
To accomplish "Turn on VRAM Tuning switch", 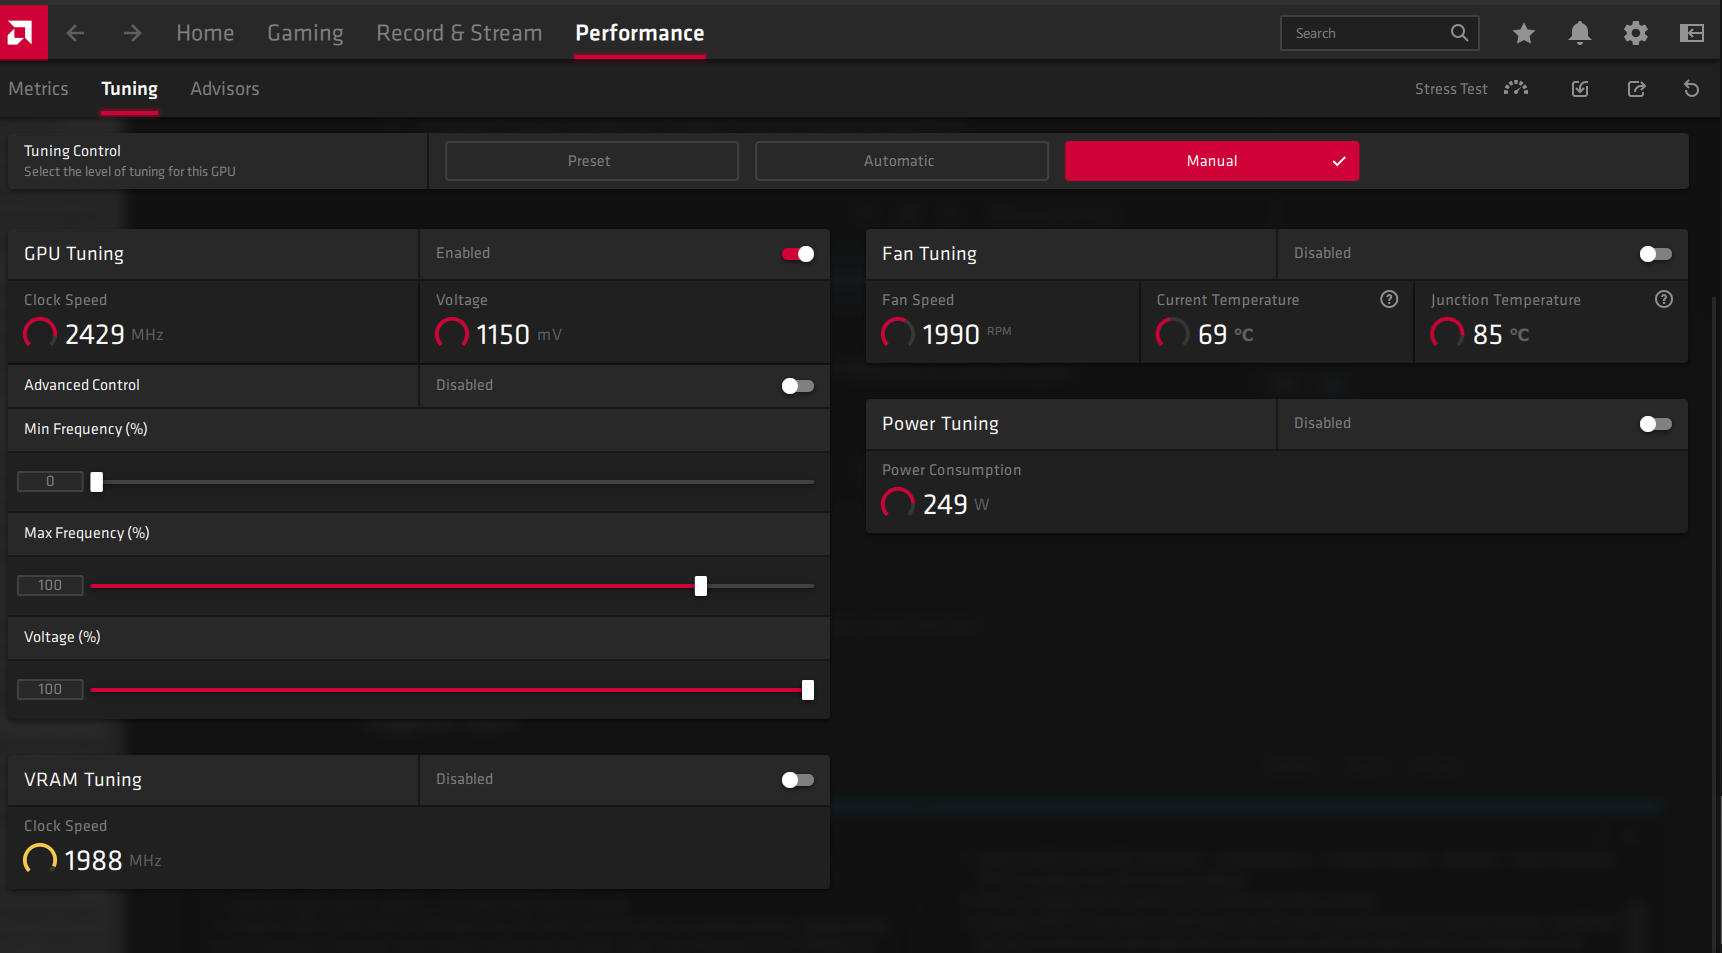I will tap(797, 780).
